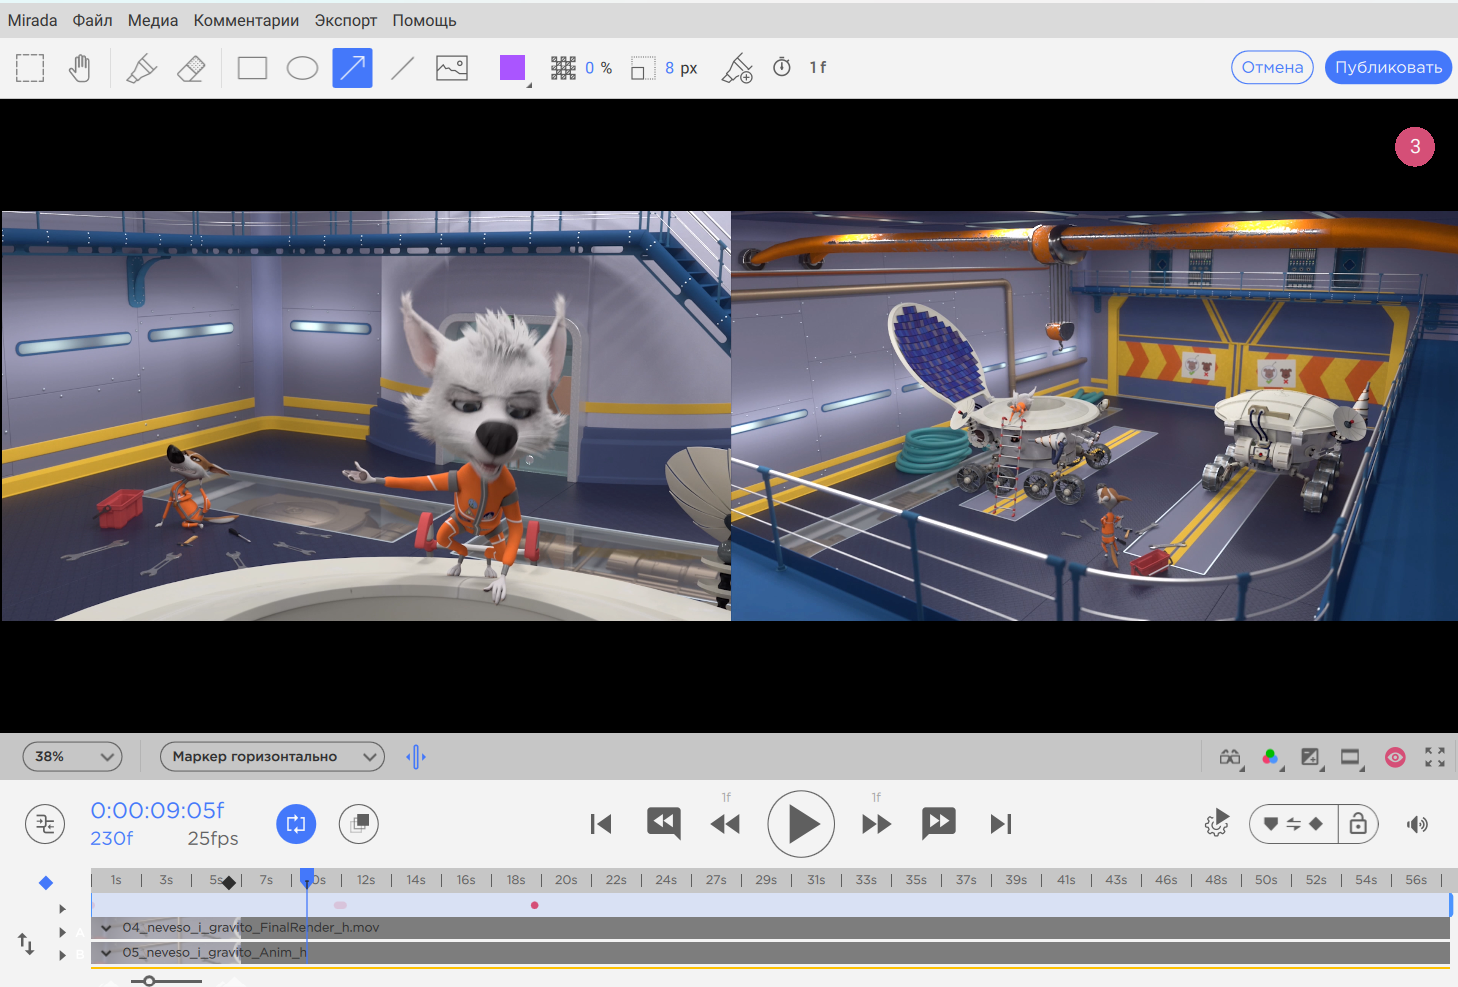Click the blue vertical split marker icon
This screenshot has height=987, width=1458.
pos(416,757)
